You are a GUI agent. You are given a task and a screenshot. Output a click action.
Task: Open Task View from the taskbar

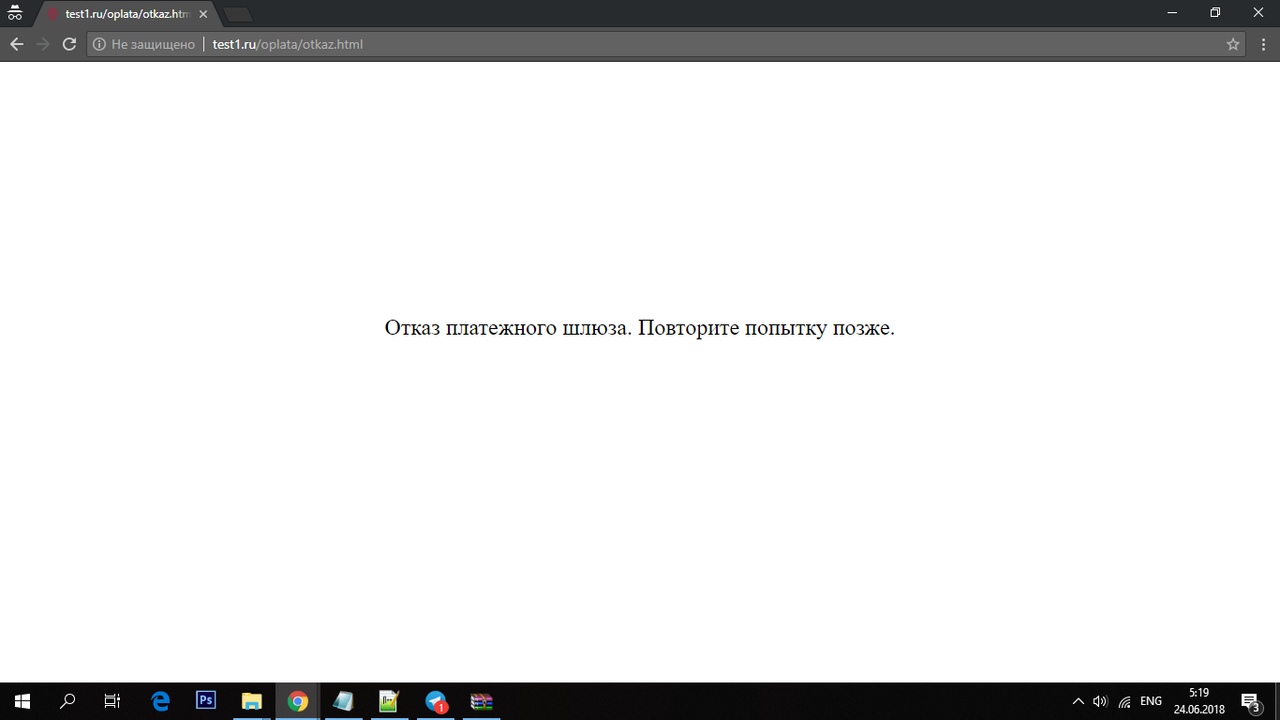point(112,701)
